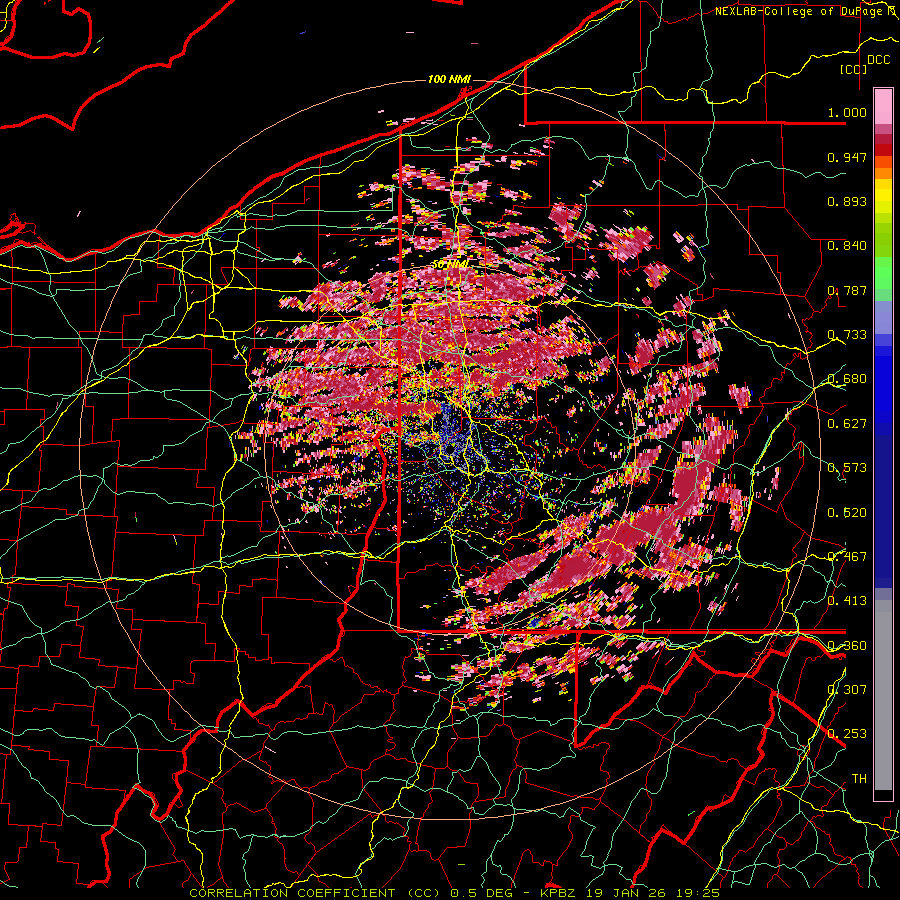Click the 0.680 scale value

click(847, 379)
